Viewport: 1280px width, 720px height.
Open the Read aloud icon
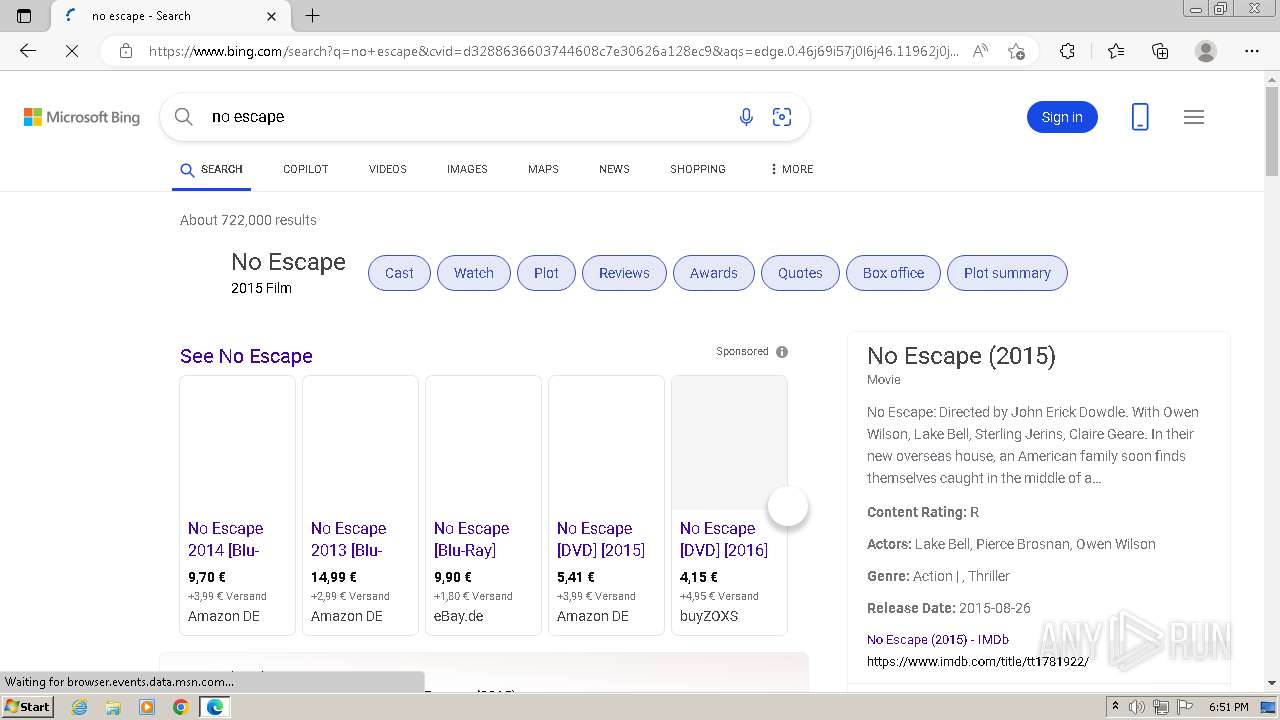[980, 51]
